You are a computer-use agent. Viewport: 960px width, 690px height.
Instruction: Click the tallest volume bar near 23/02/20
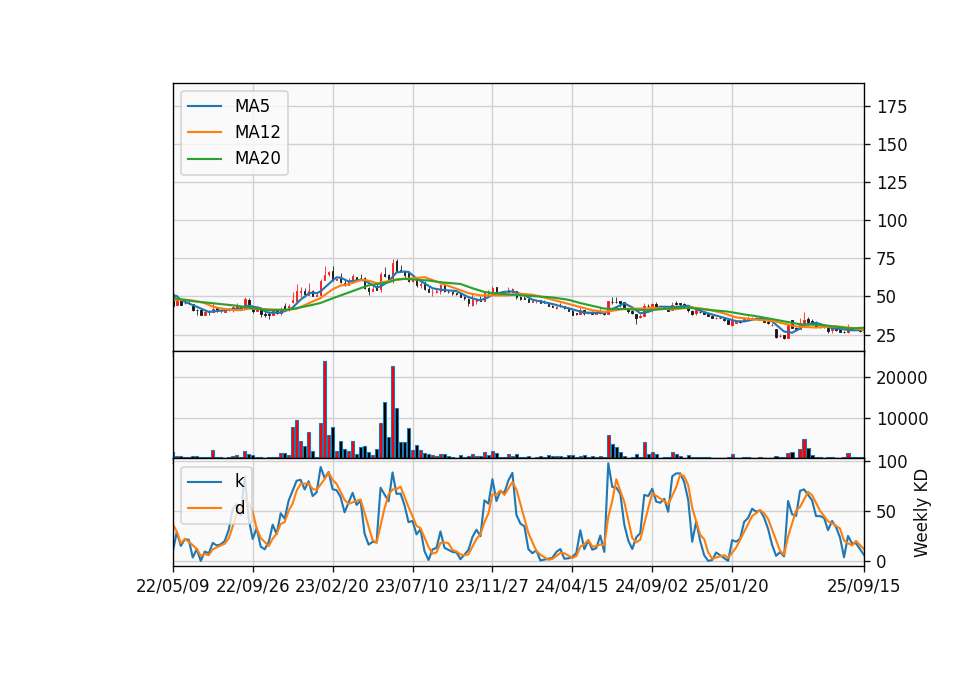coord(325,410)
